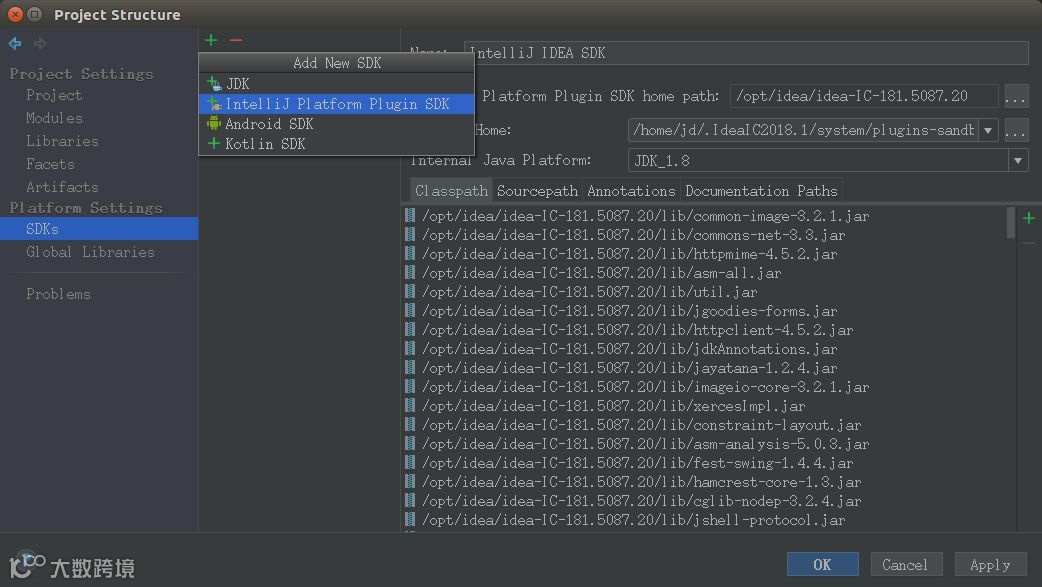This screenshot has width=1042, height=587.
Task: Click the IntelliJ Platform Plugin SDK icon
Action: (x=214, y=104)
